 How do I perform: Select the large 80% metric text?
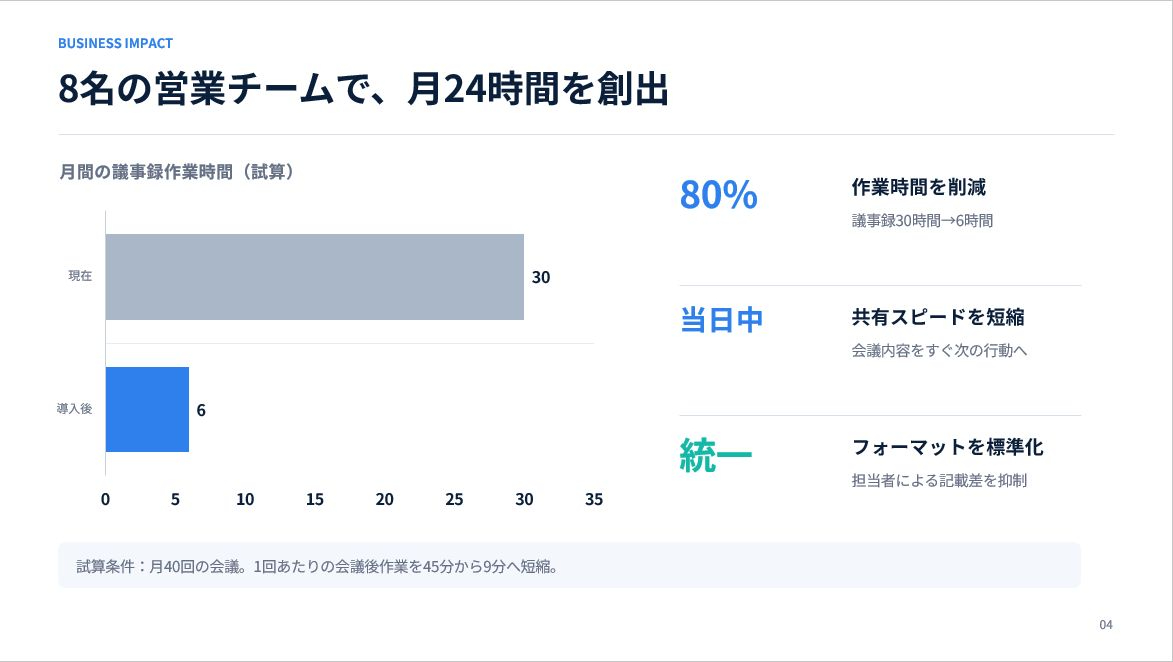[x=718, y=194]
